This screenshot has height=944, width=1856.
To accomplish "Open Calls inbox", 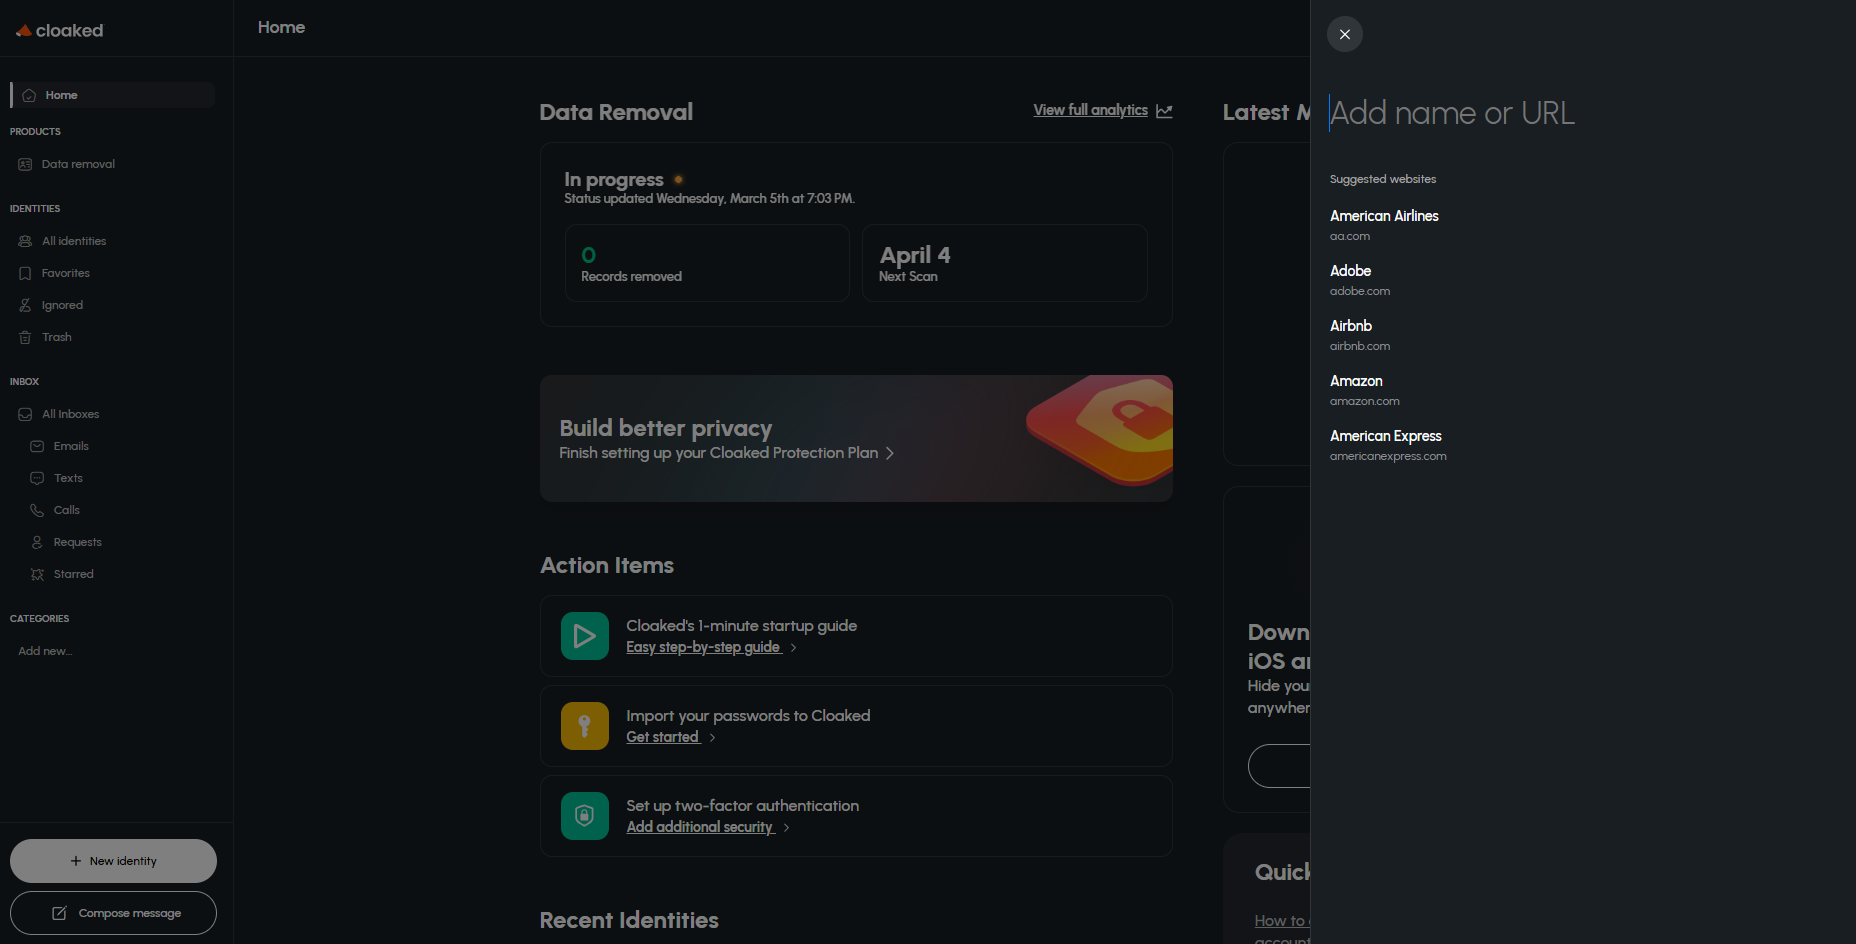I will coord(67,510).
